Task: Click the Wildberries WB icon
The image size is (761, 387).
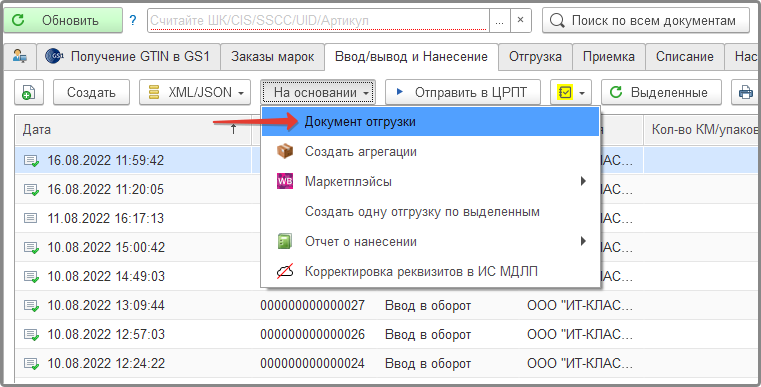Action: click(285, 182)
